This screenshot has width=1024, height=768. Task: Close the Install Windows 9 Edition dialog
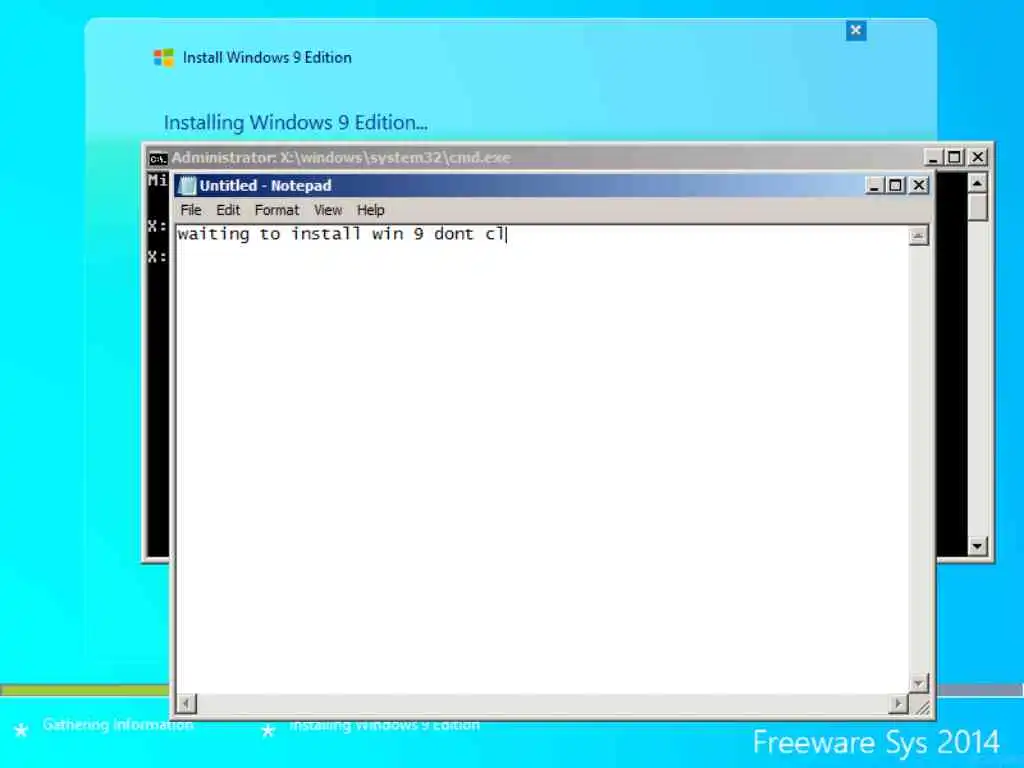tap(856, 30)
